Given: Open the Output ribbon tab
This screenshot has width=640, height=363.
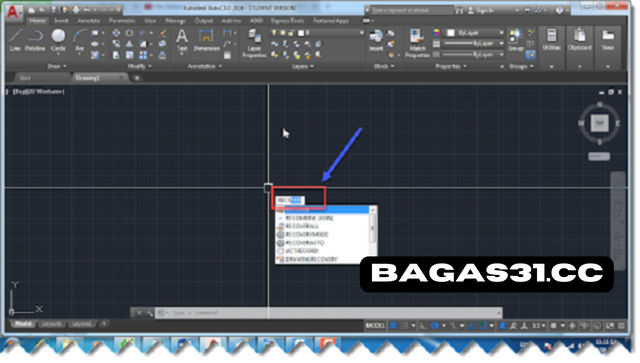Looking at the screenshot, I should point(203,20).
